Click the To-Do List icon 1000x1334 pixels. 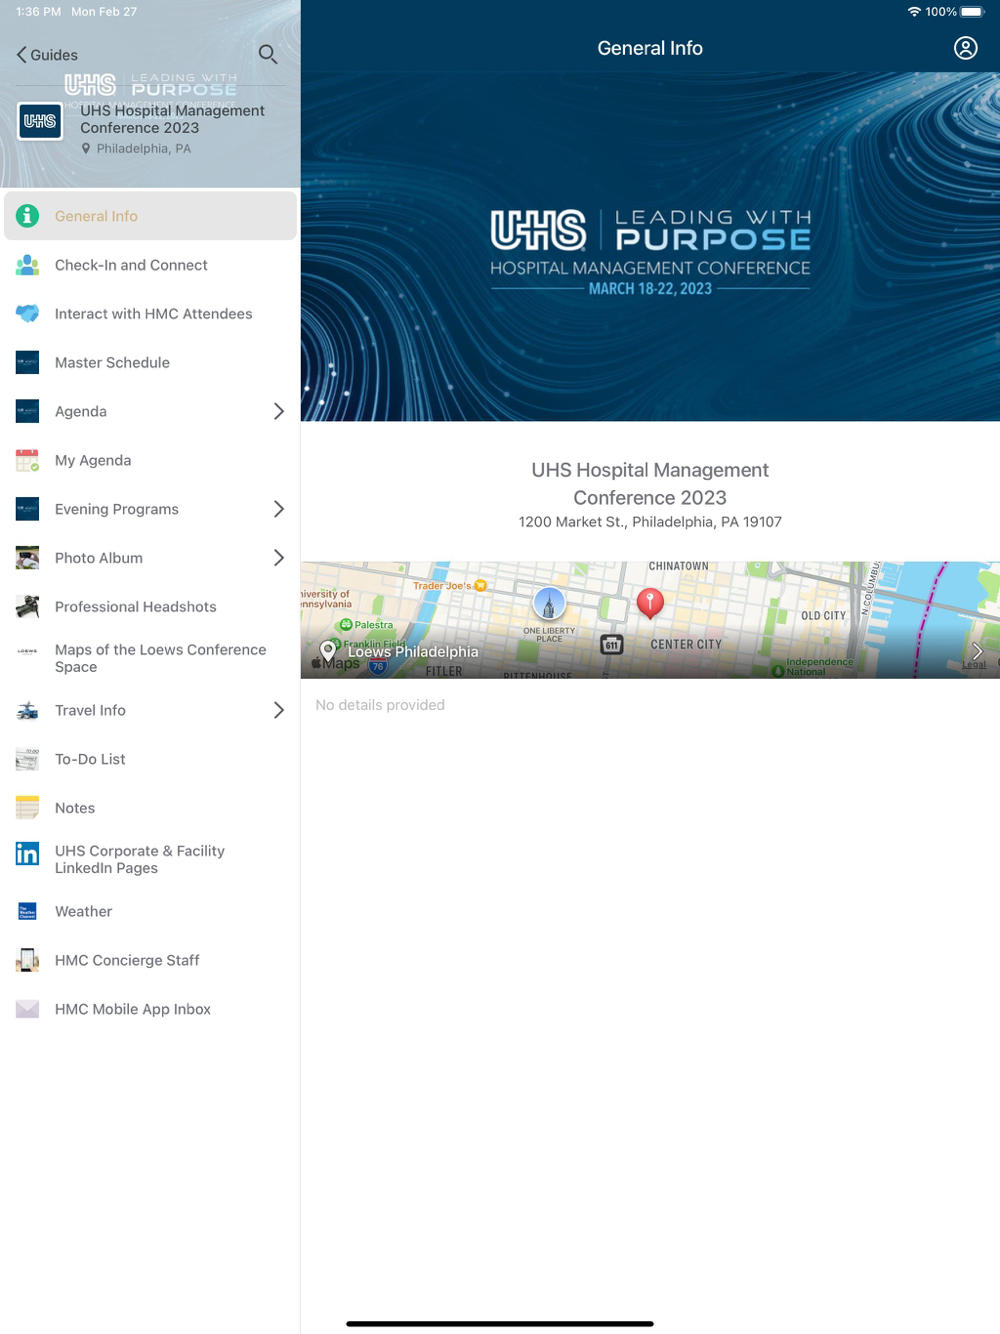coord(28,759)
